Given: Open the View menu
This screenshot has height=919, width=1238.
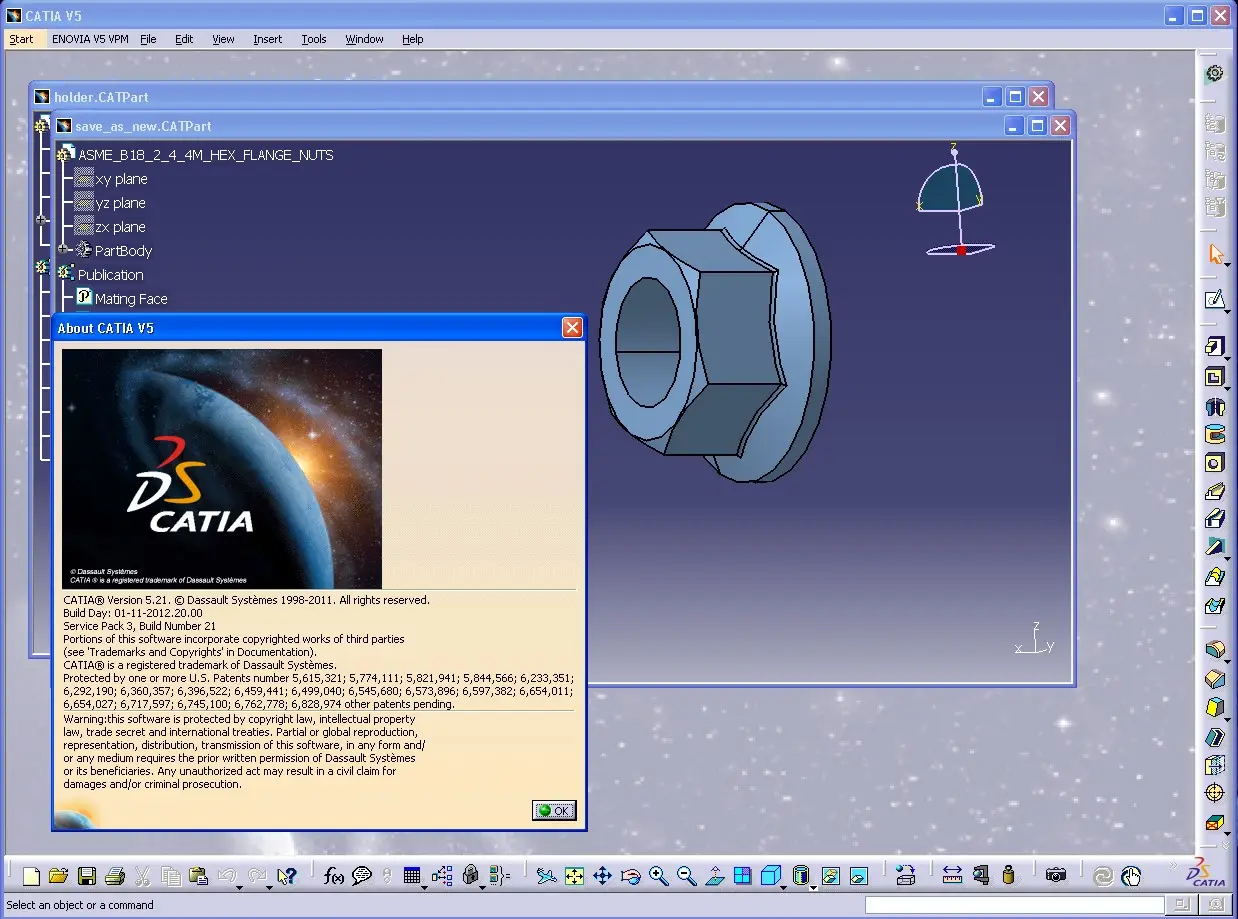Looking at the screenshot, I should [x=223, y=39].
